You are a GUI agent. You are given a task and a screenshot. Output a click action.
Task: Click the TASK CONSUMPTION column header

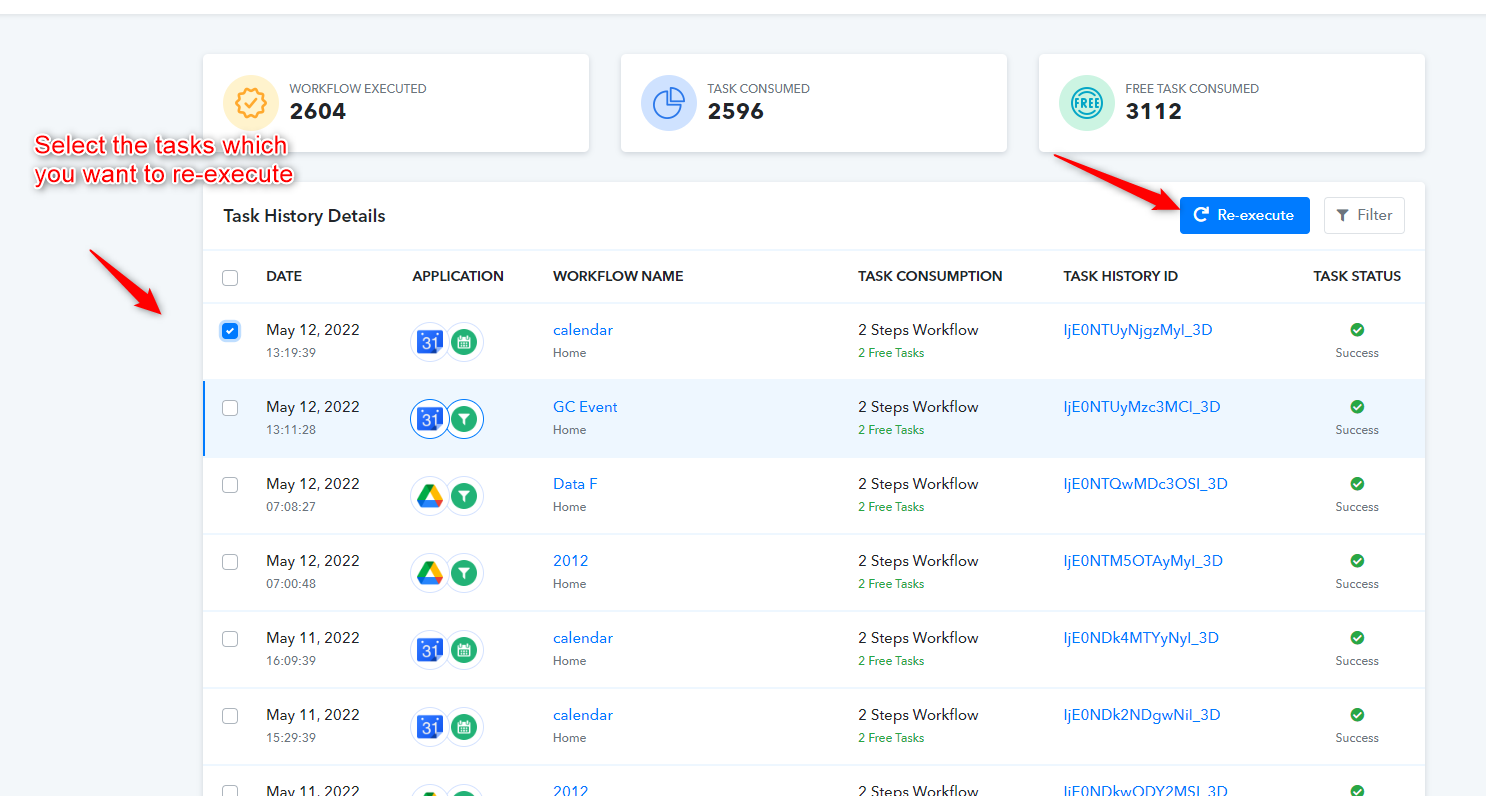930,276
